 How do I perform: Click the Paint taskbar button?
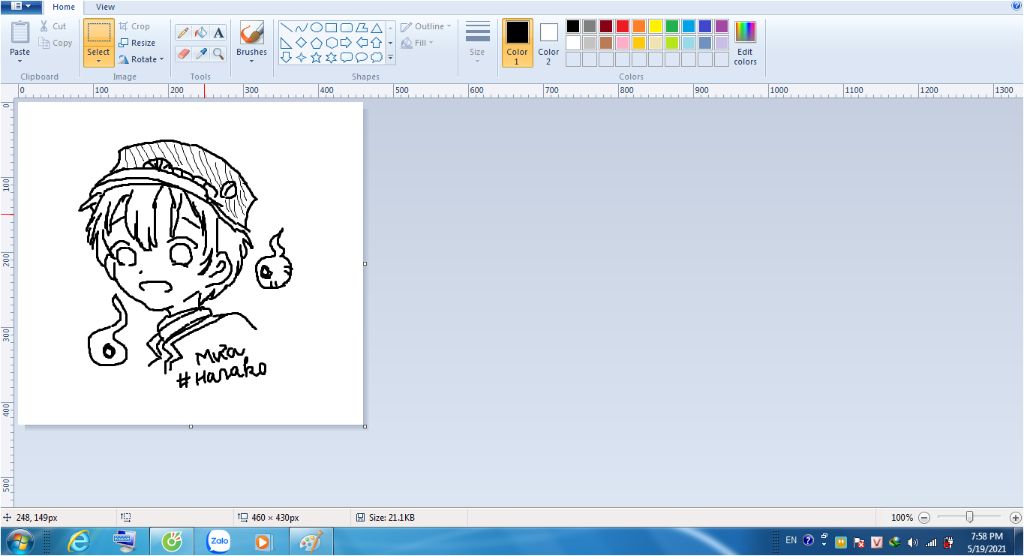[311, 542]
